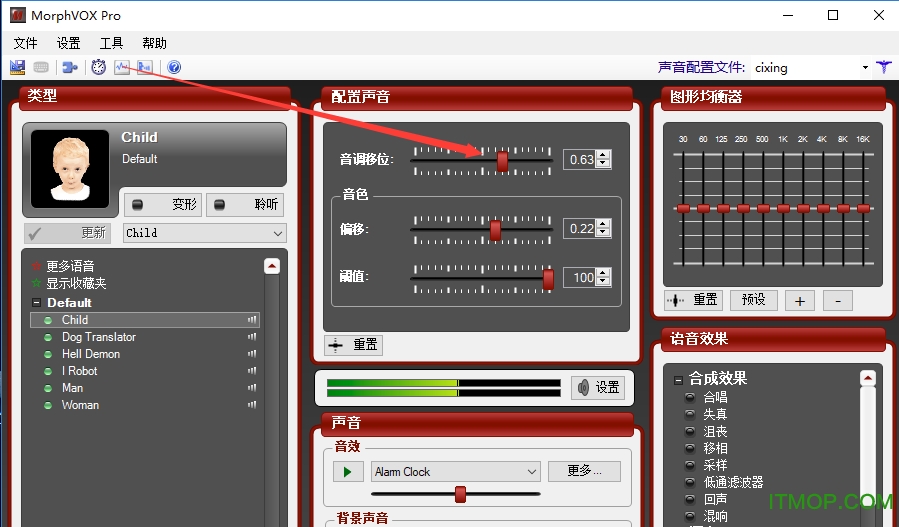
Task: Enable the 移相 phaser effect
Action: tap(690, 448)
